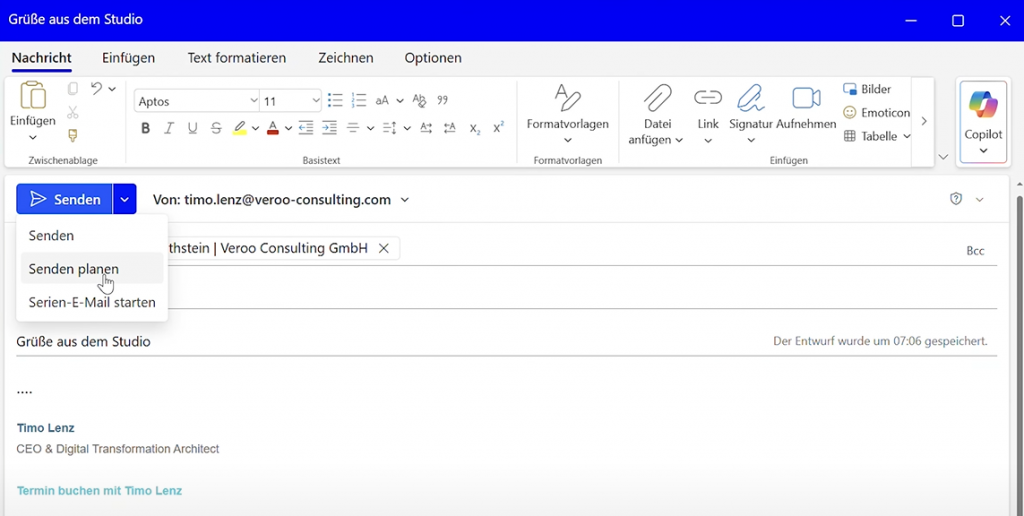Remove the Veroo Consulting GmbH recipient
Viewport: 1024px width, 516px height.
pyautogui.click(x=384, y=248)
